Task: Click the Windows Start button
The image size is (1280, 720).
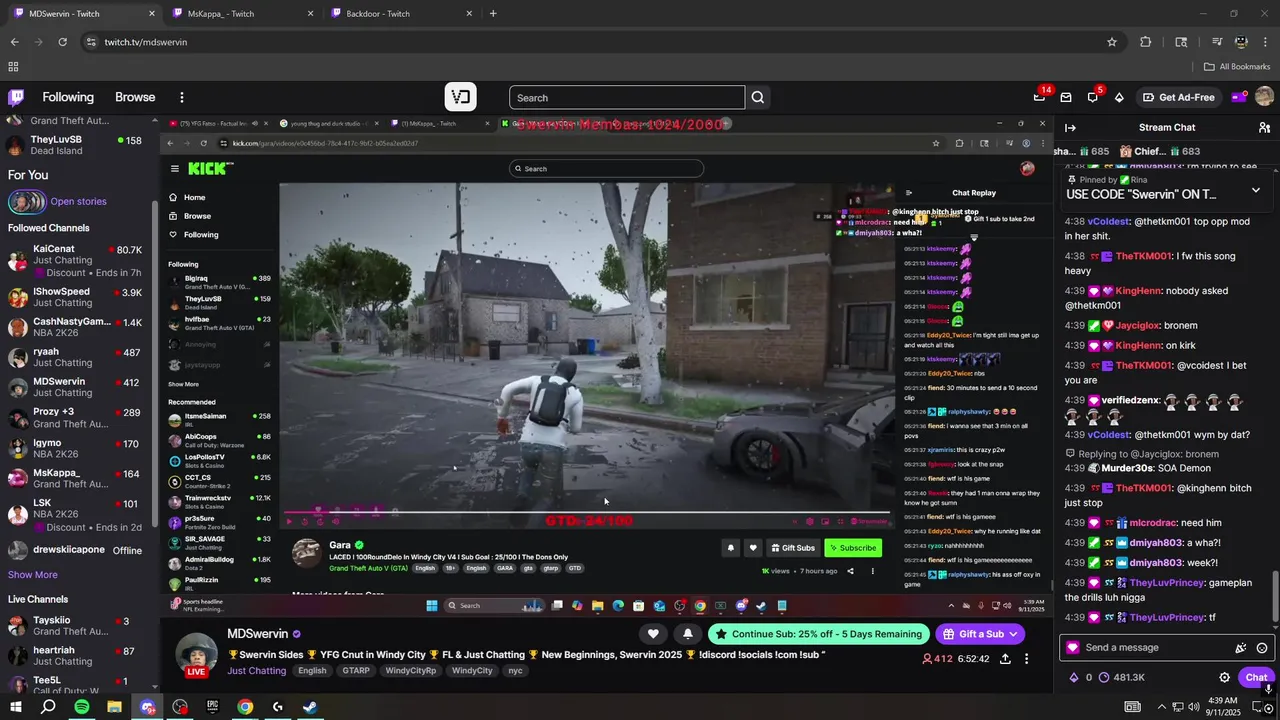Action: (x=16, y=707)
